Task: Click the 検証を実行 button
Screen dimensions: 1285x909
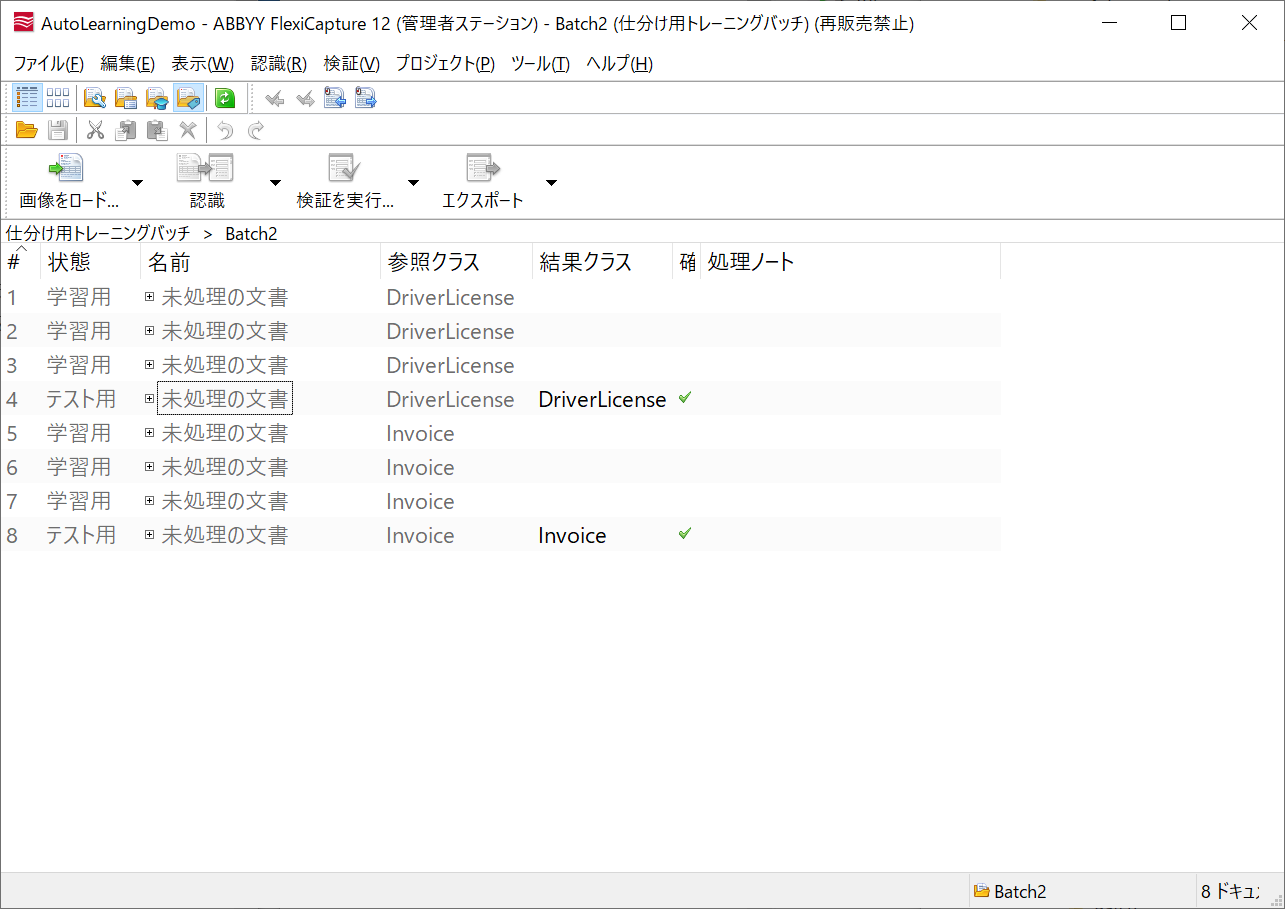Action: tap(345, 182)
